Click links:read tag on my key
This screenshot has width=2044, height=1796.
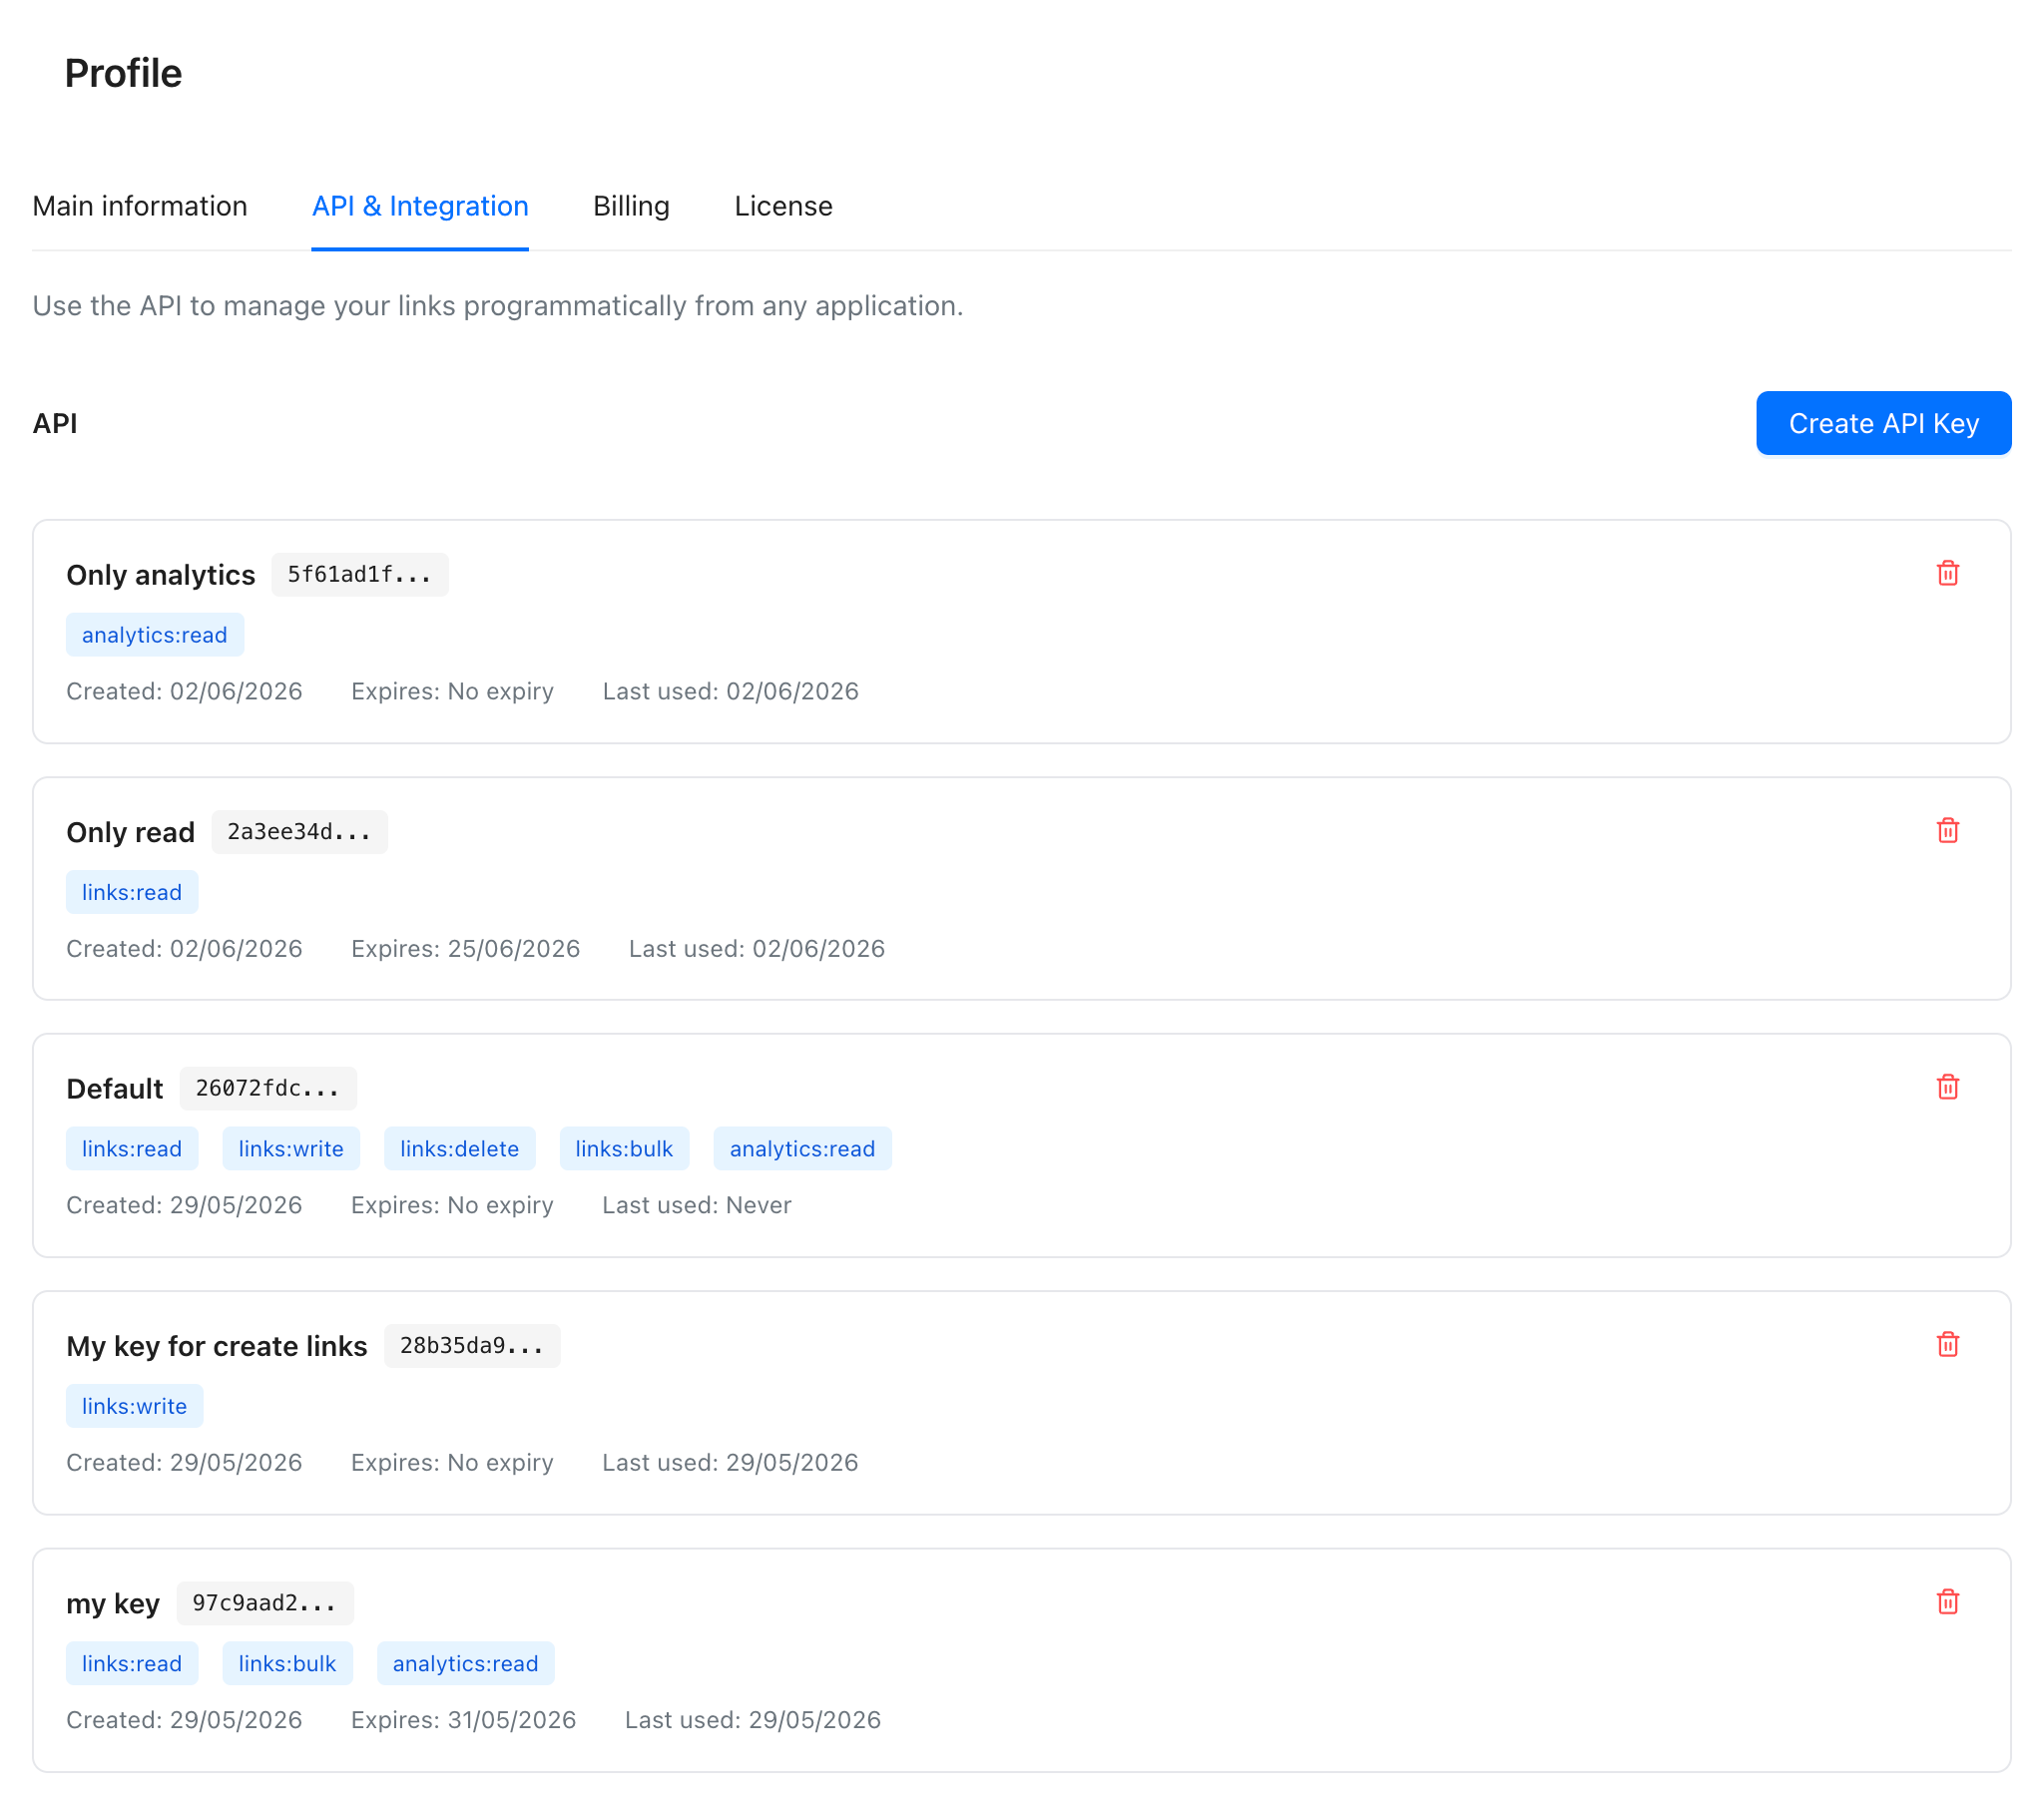pos(132,1663)
